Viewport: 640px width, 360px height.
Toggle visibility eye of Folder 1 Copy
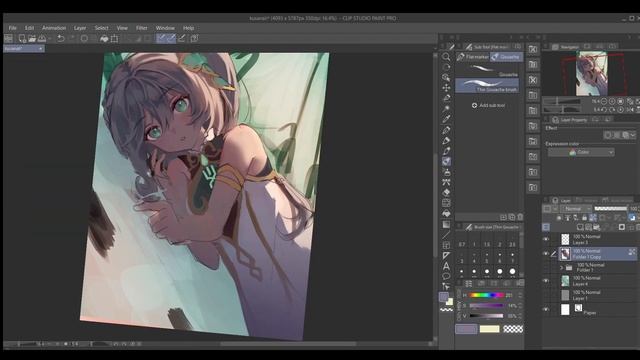[x=546, y=253]
